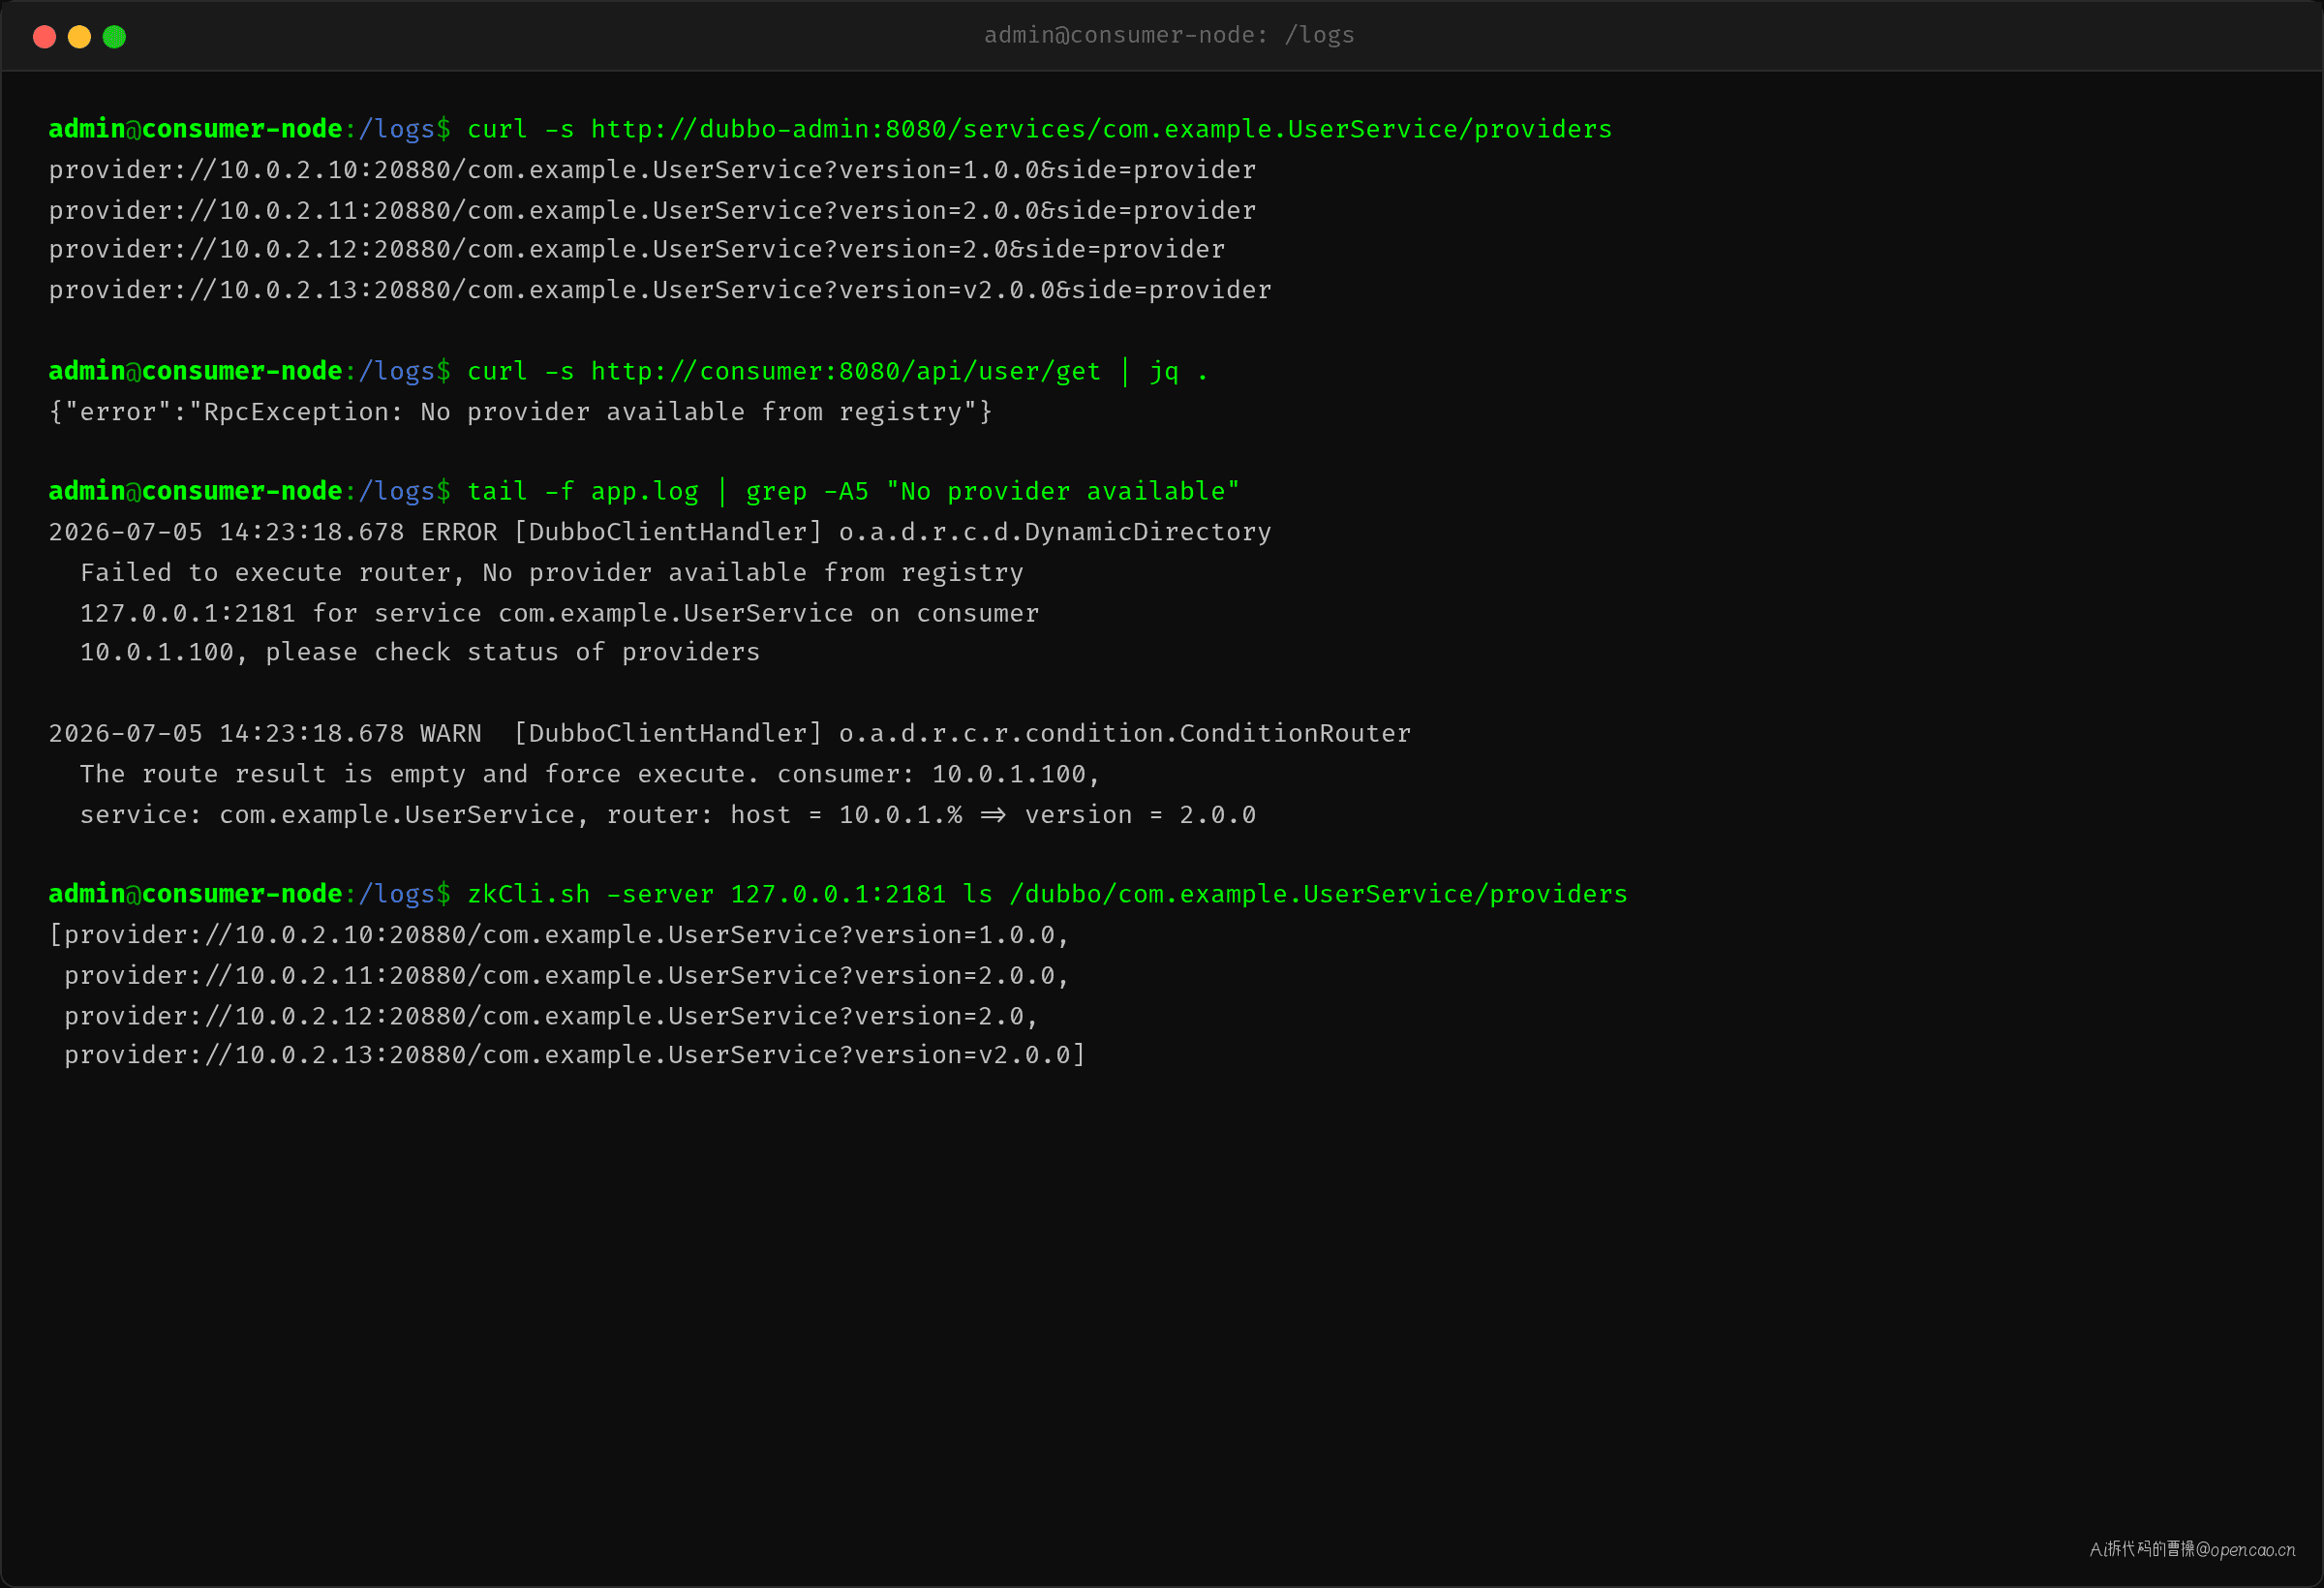Viewport: 2324px width, 1588px height.
Task: Click the red close window button
Action: [x=44, y=37]
